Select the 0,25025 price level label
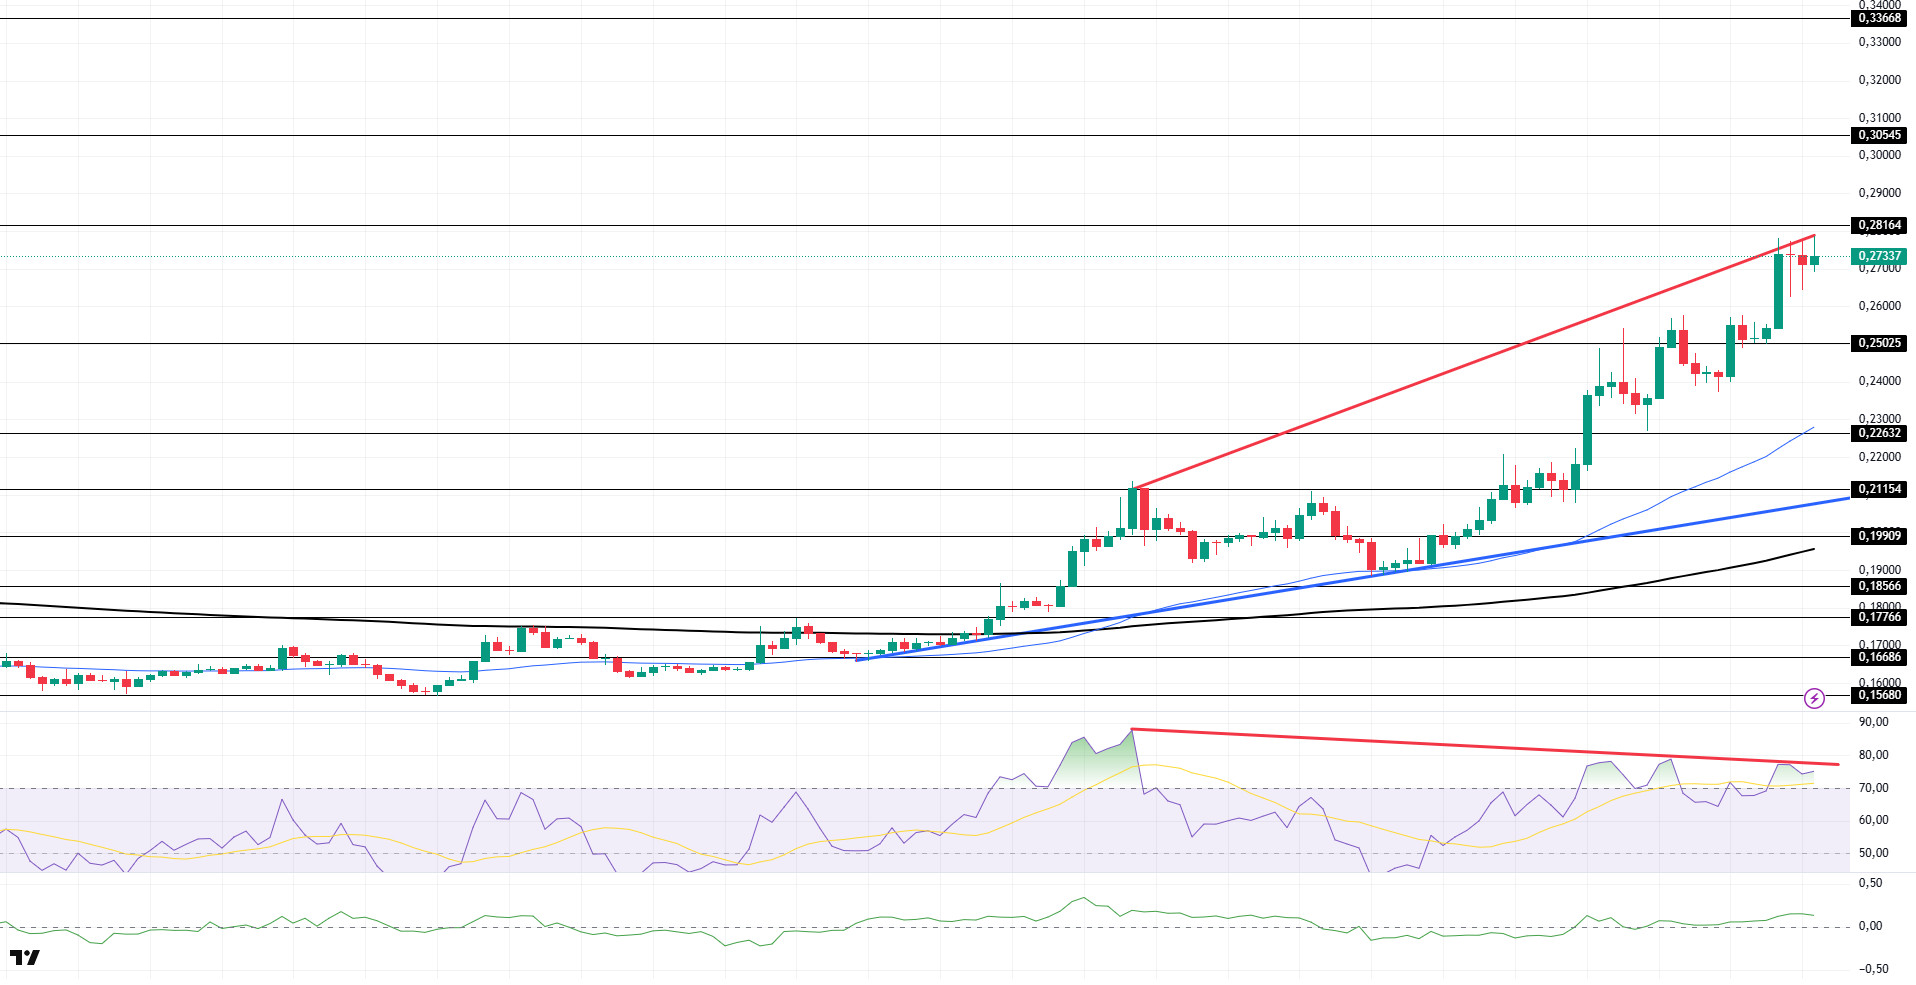Screen dimensions: 1916x985 pyautogui.click(x=1879, y=343)
